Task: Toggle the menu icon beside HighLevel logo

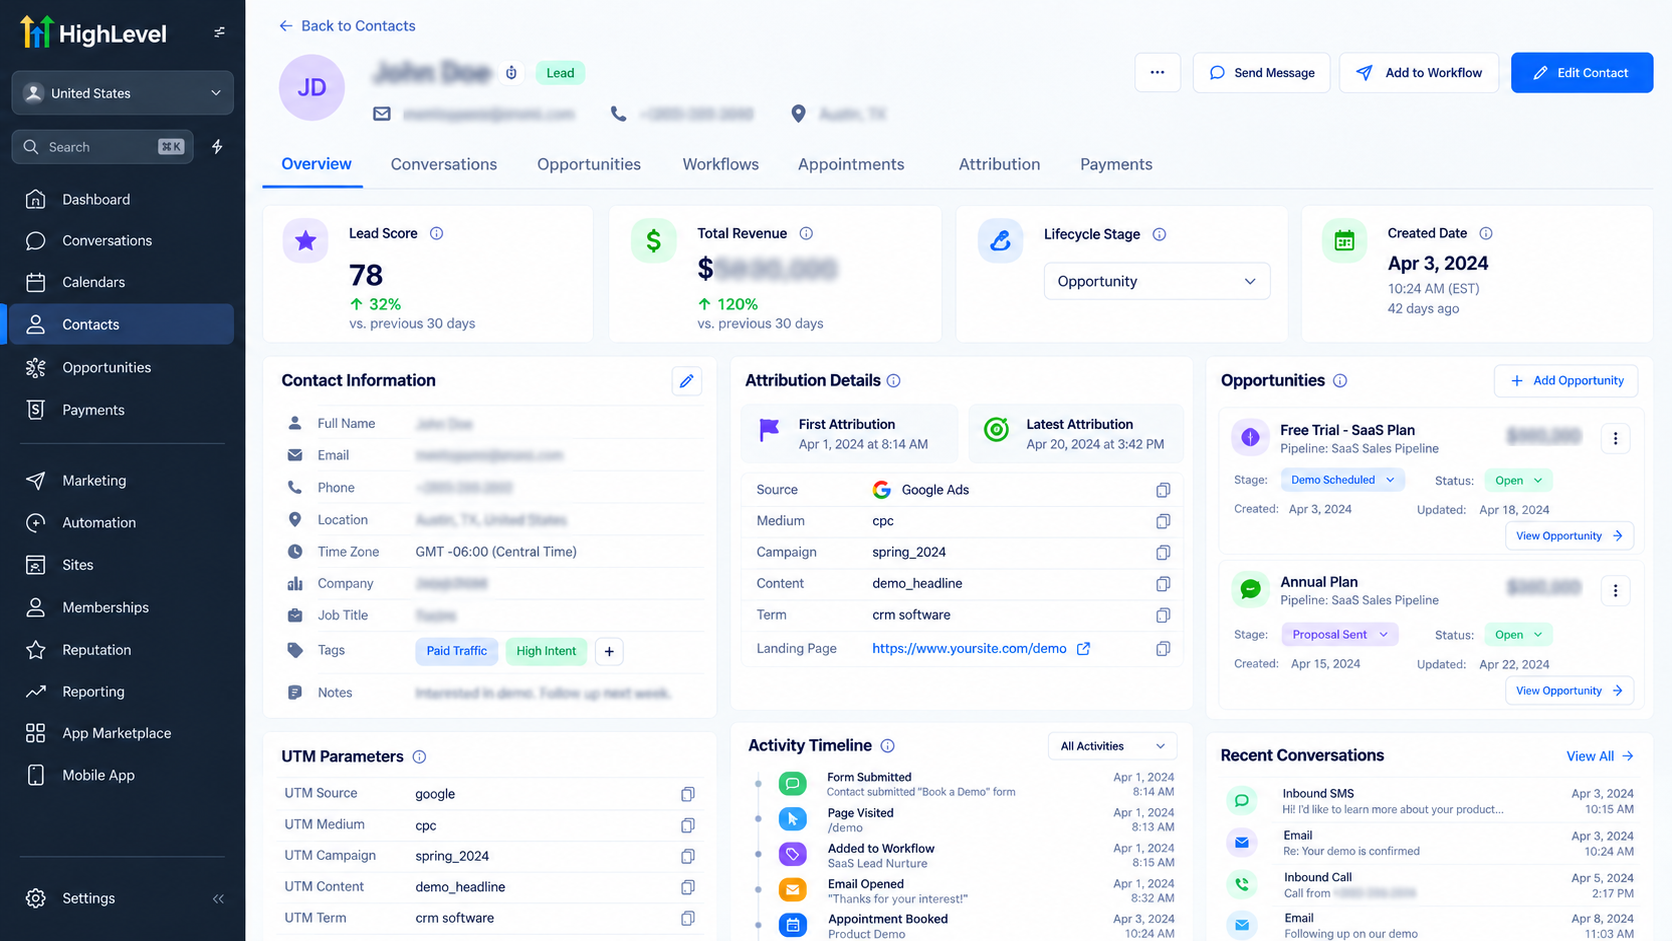Action: pyautogui.click(x=219, y=32)
